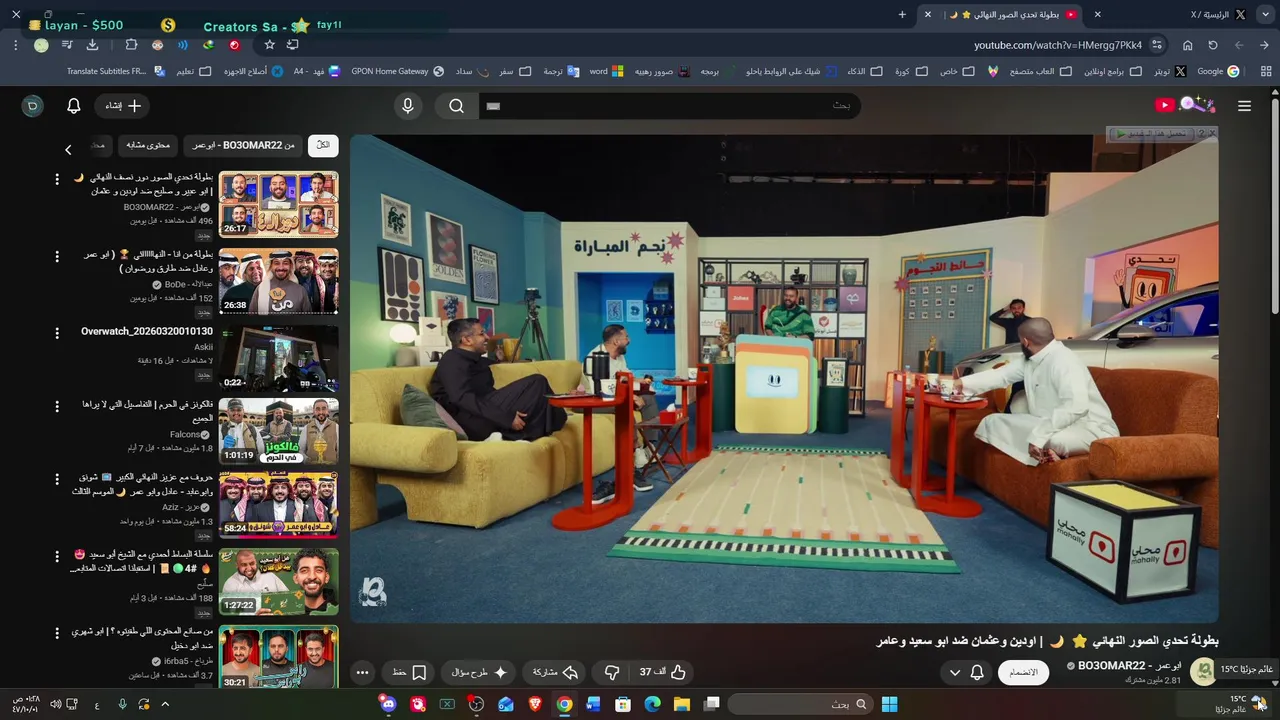Viewport: 1280px width, 720px height.
Task: Open options menu for Overwatch_20260320010130 video
Action: (x=57, y=331)
